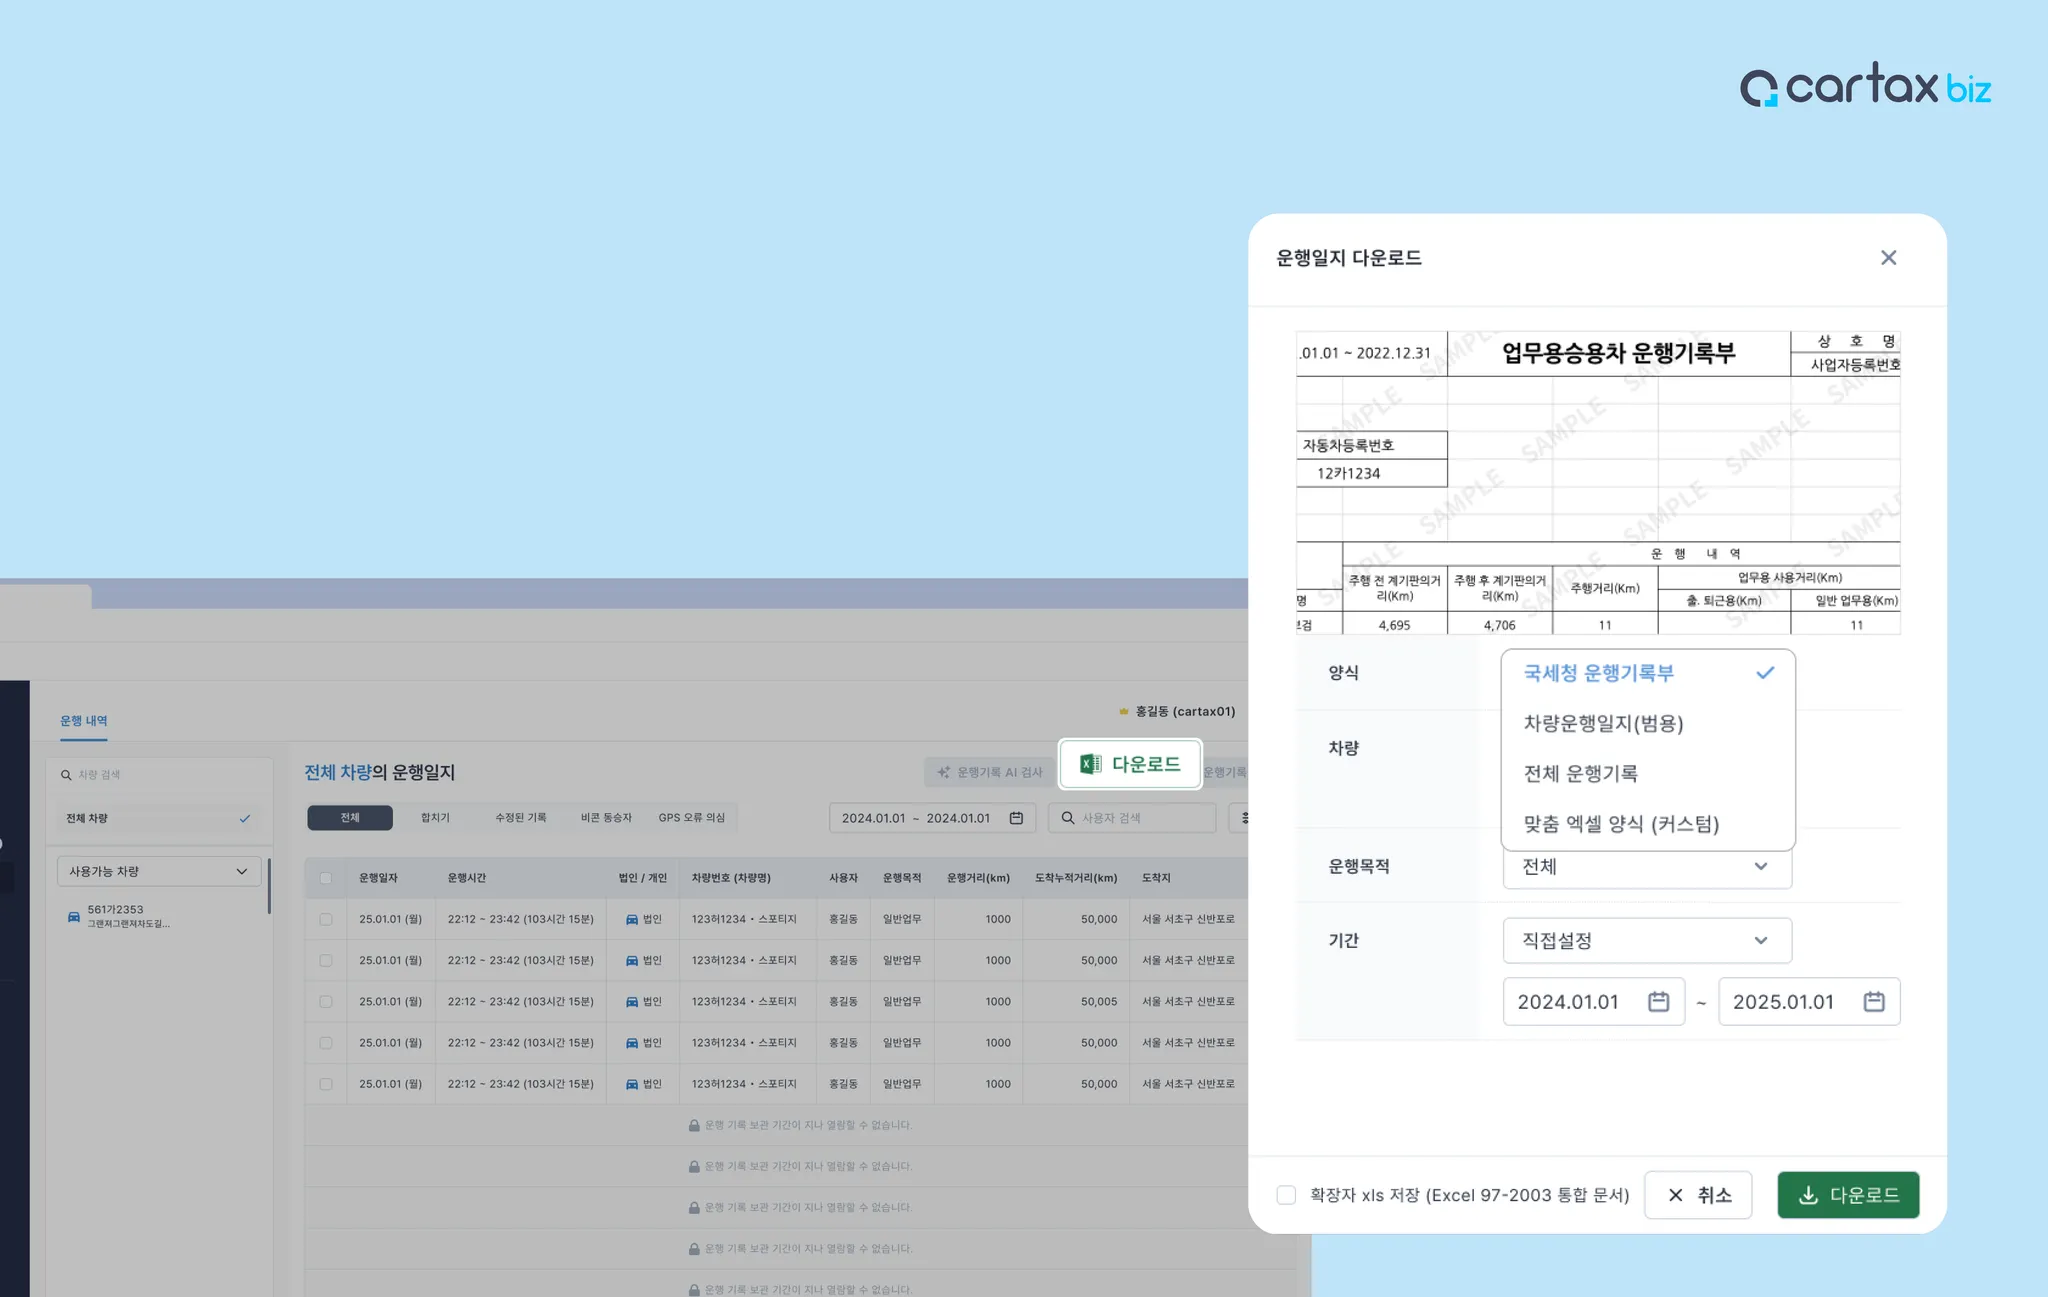Select 차량운행일지(범용) format option
Screen dimensions: 2048x1297
(1603, 723)
